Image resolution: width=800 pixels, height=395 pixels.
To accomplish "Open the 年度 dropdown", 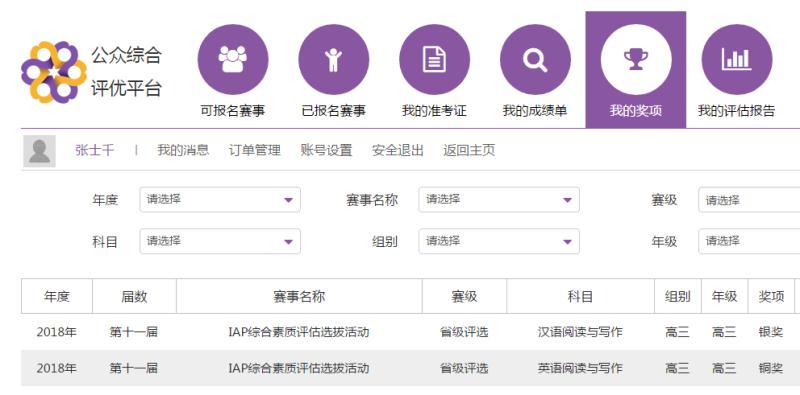I will (220, 200).
